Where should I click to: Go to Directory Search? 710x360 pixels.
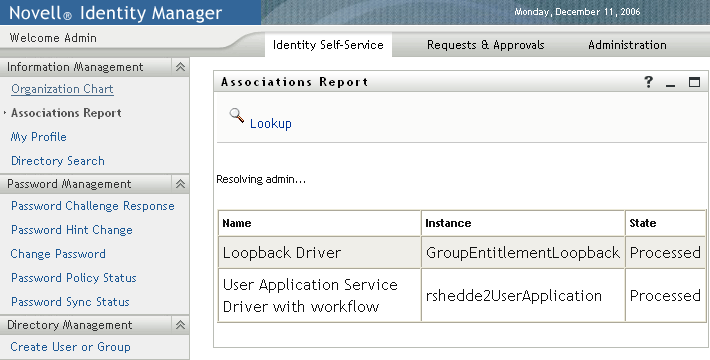pyautogui.click(x=58, y=161)
